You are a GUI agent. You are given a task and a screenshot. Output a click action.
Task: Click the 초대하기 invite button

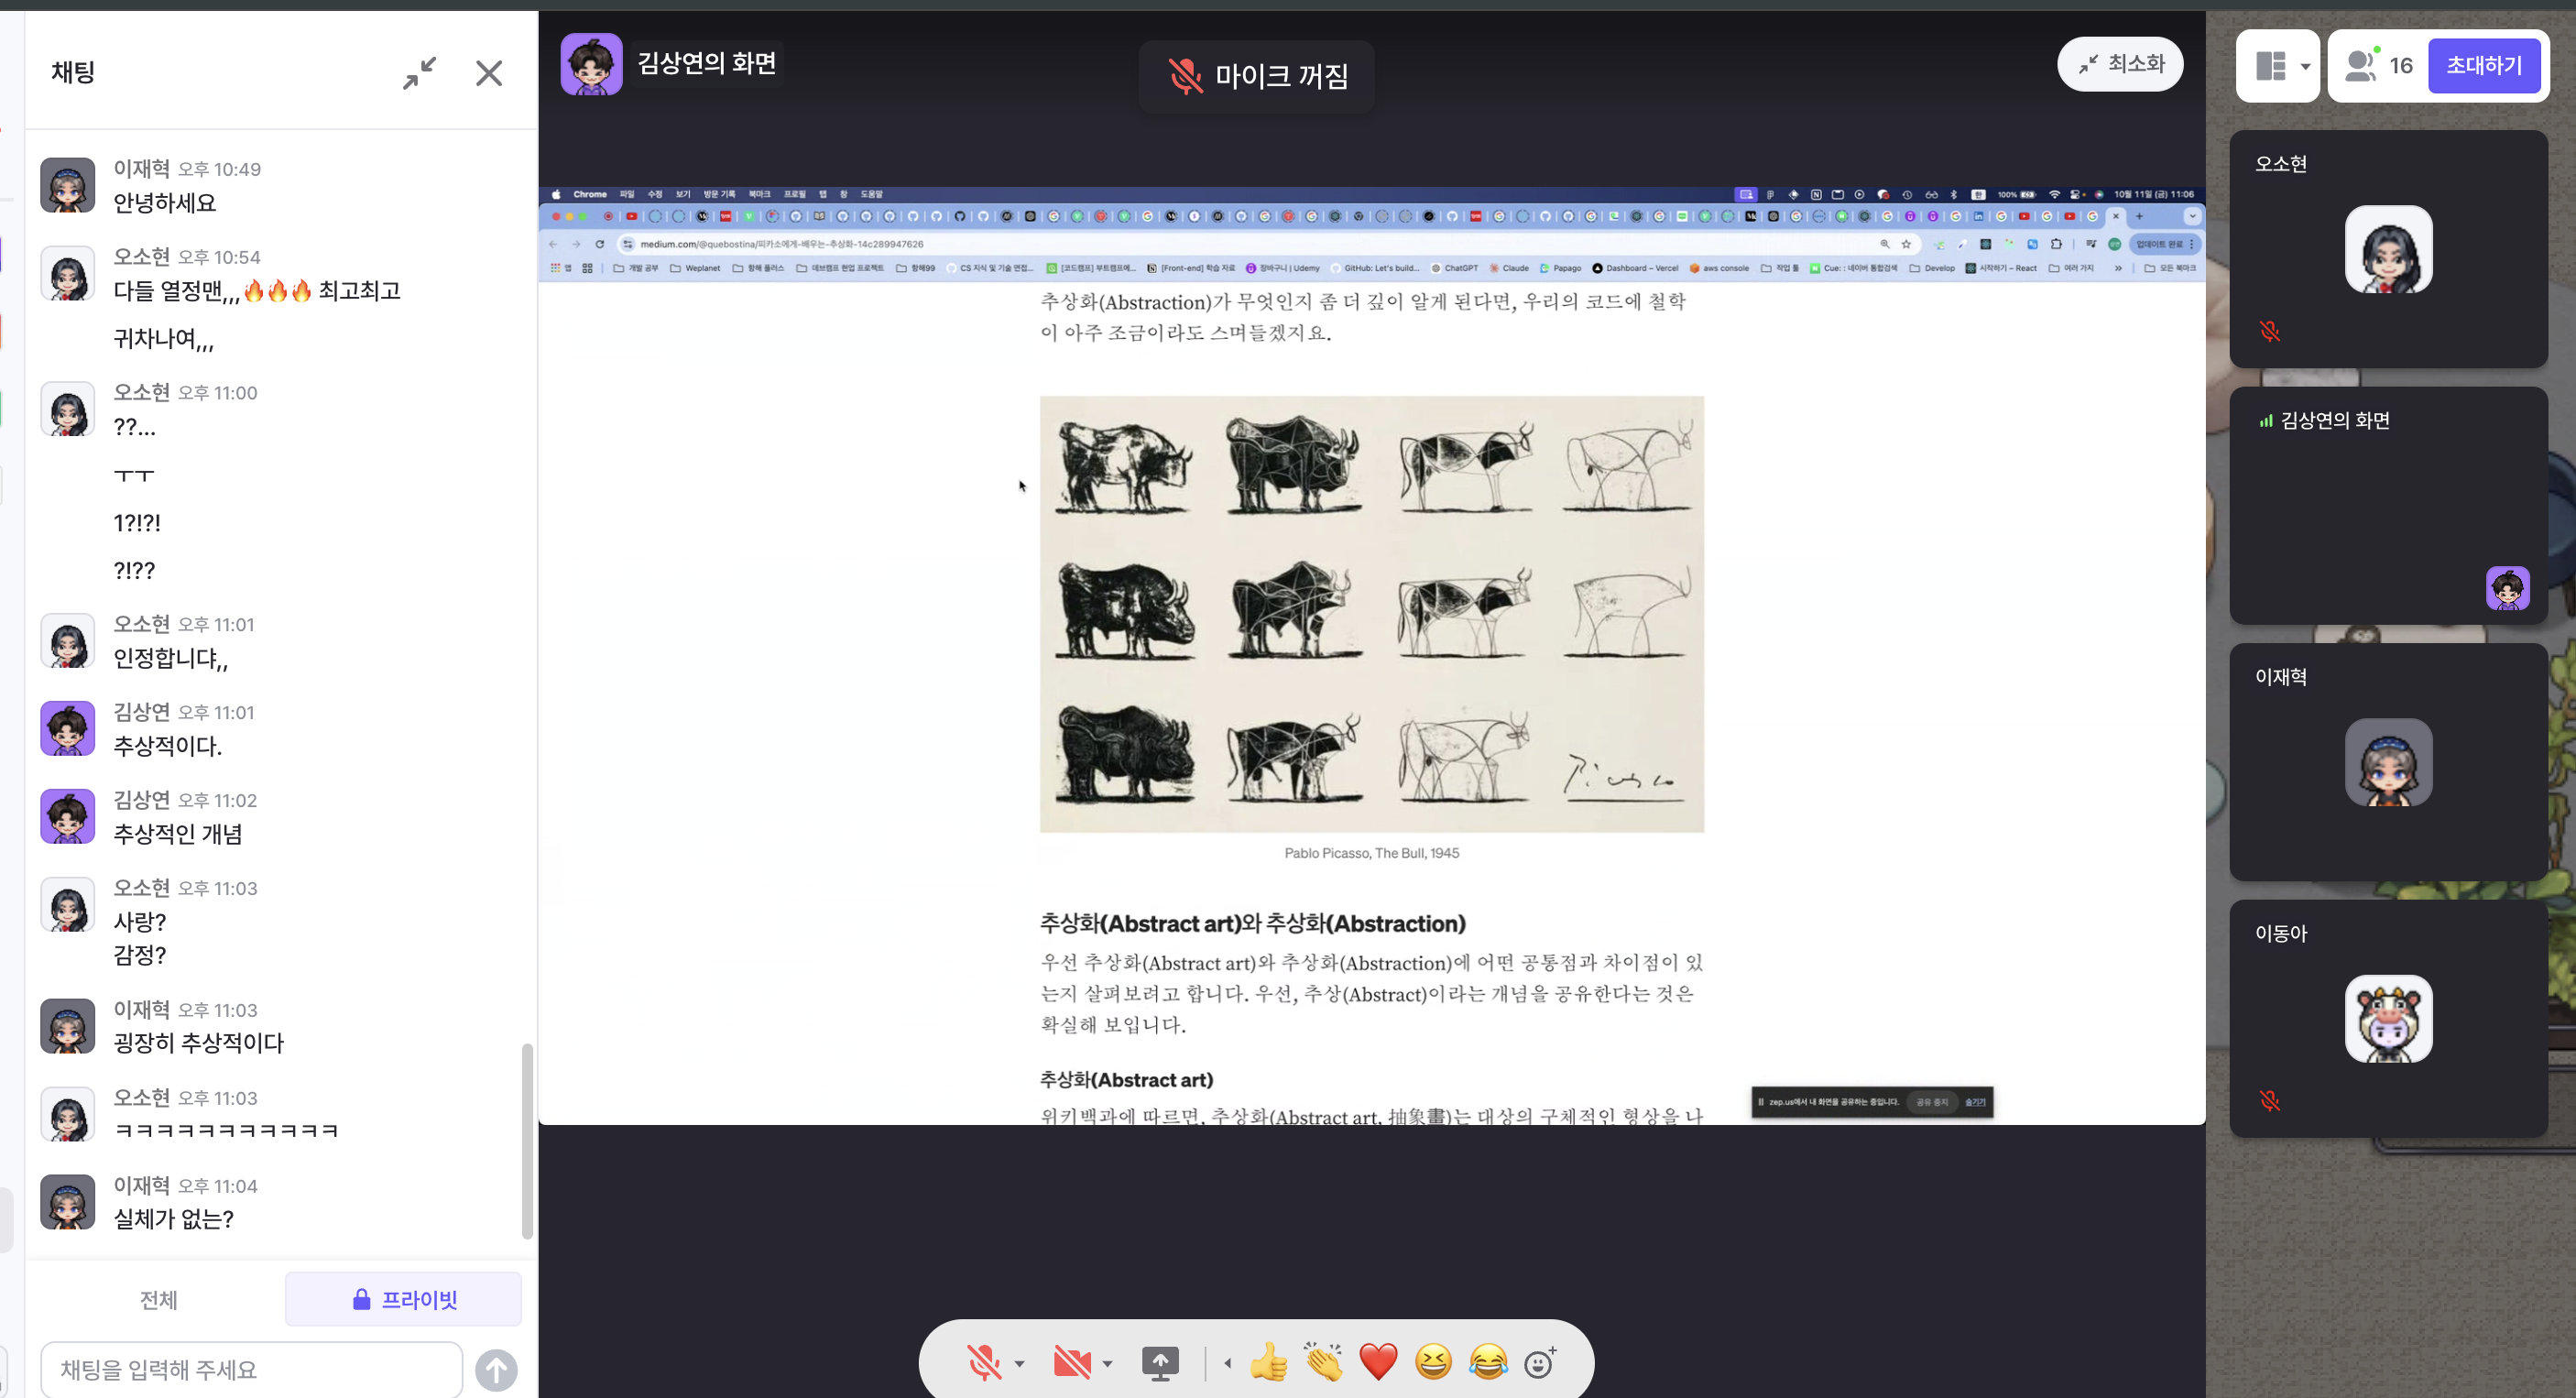(x=2484, y=65)
